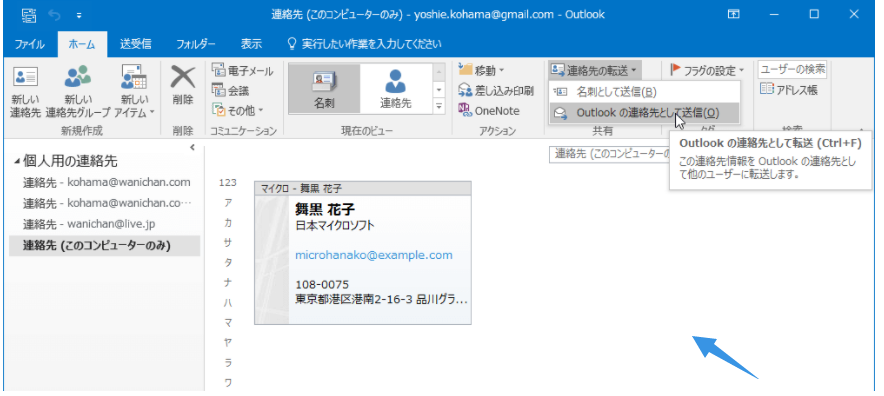Jump to サ in the index
The width and height of the screenshot is (884, 396).
pyautogui.click(x=228, y=243)
